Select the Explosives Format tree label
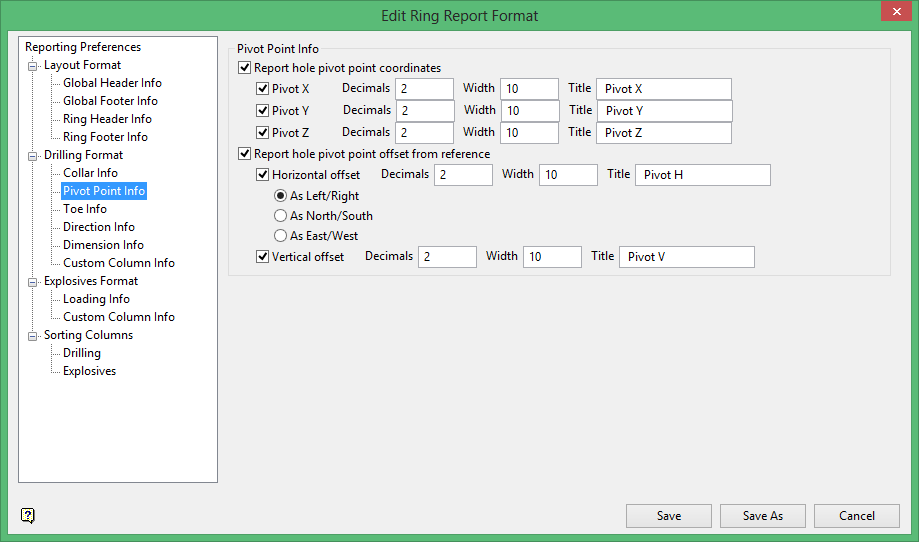This screenshot has height=542, width=919. (91, 281)
